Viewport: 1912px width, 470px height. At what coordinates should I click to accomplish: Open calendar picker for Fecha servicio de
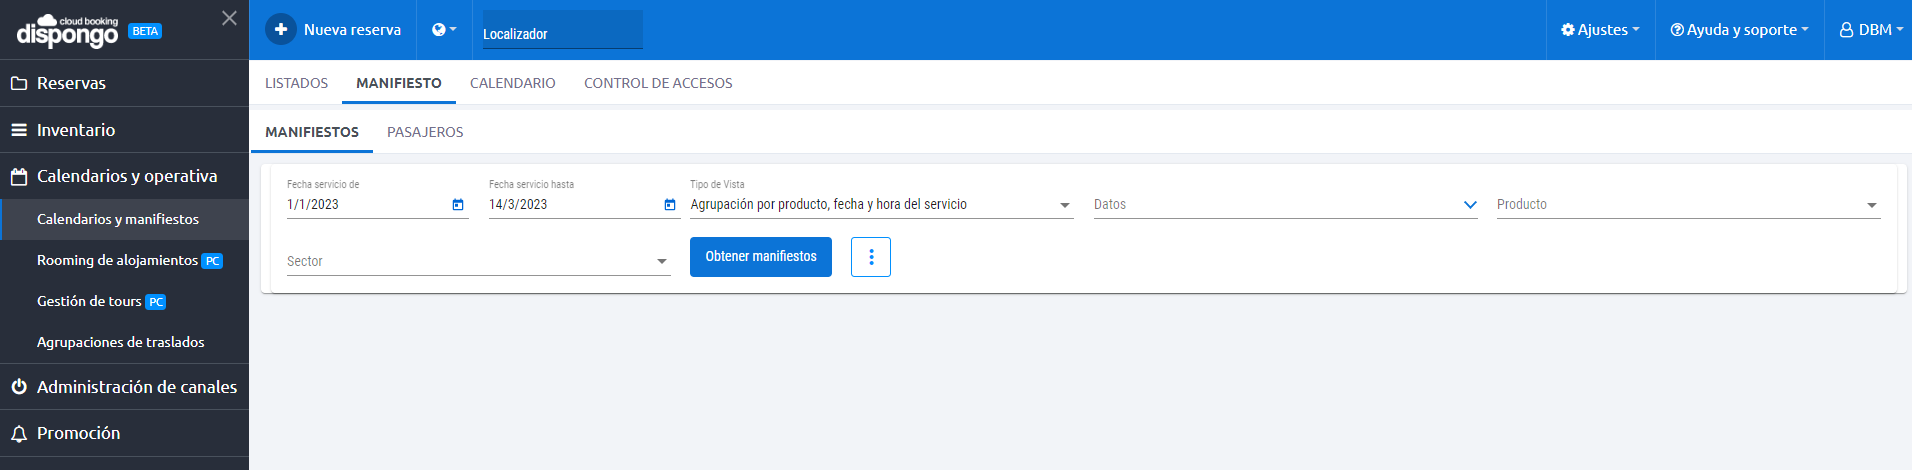tap(458, 204)
